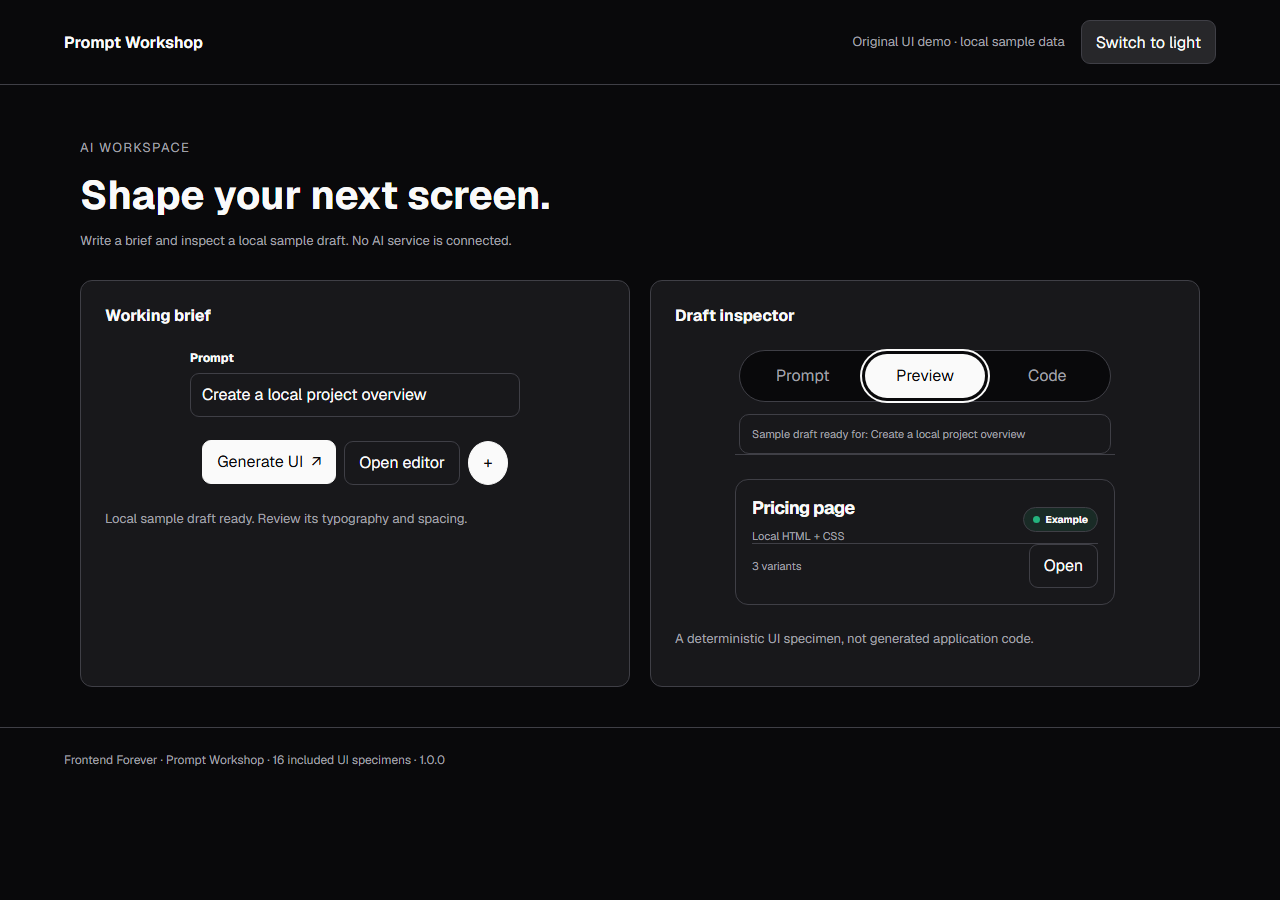
Task: Click the round plus icon button
Action: tap(488, 463)
